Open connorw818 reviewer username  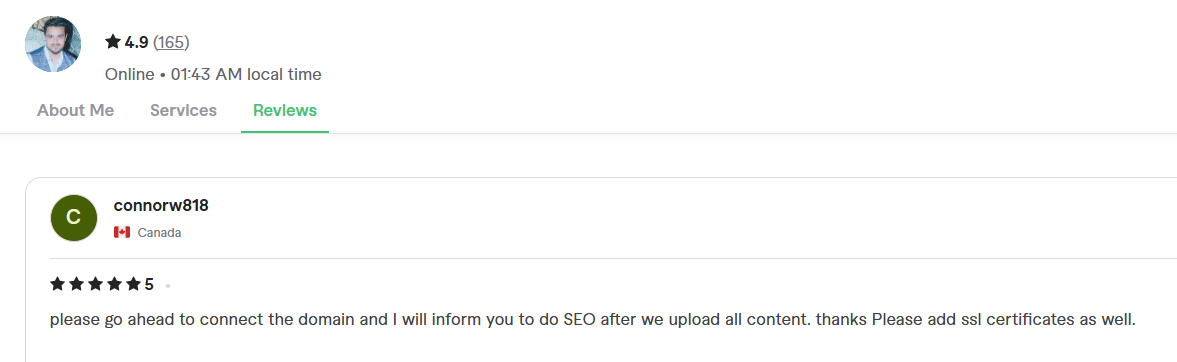click(161, 206)
